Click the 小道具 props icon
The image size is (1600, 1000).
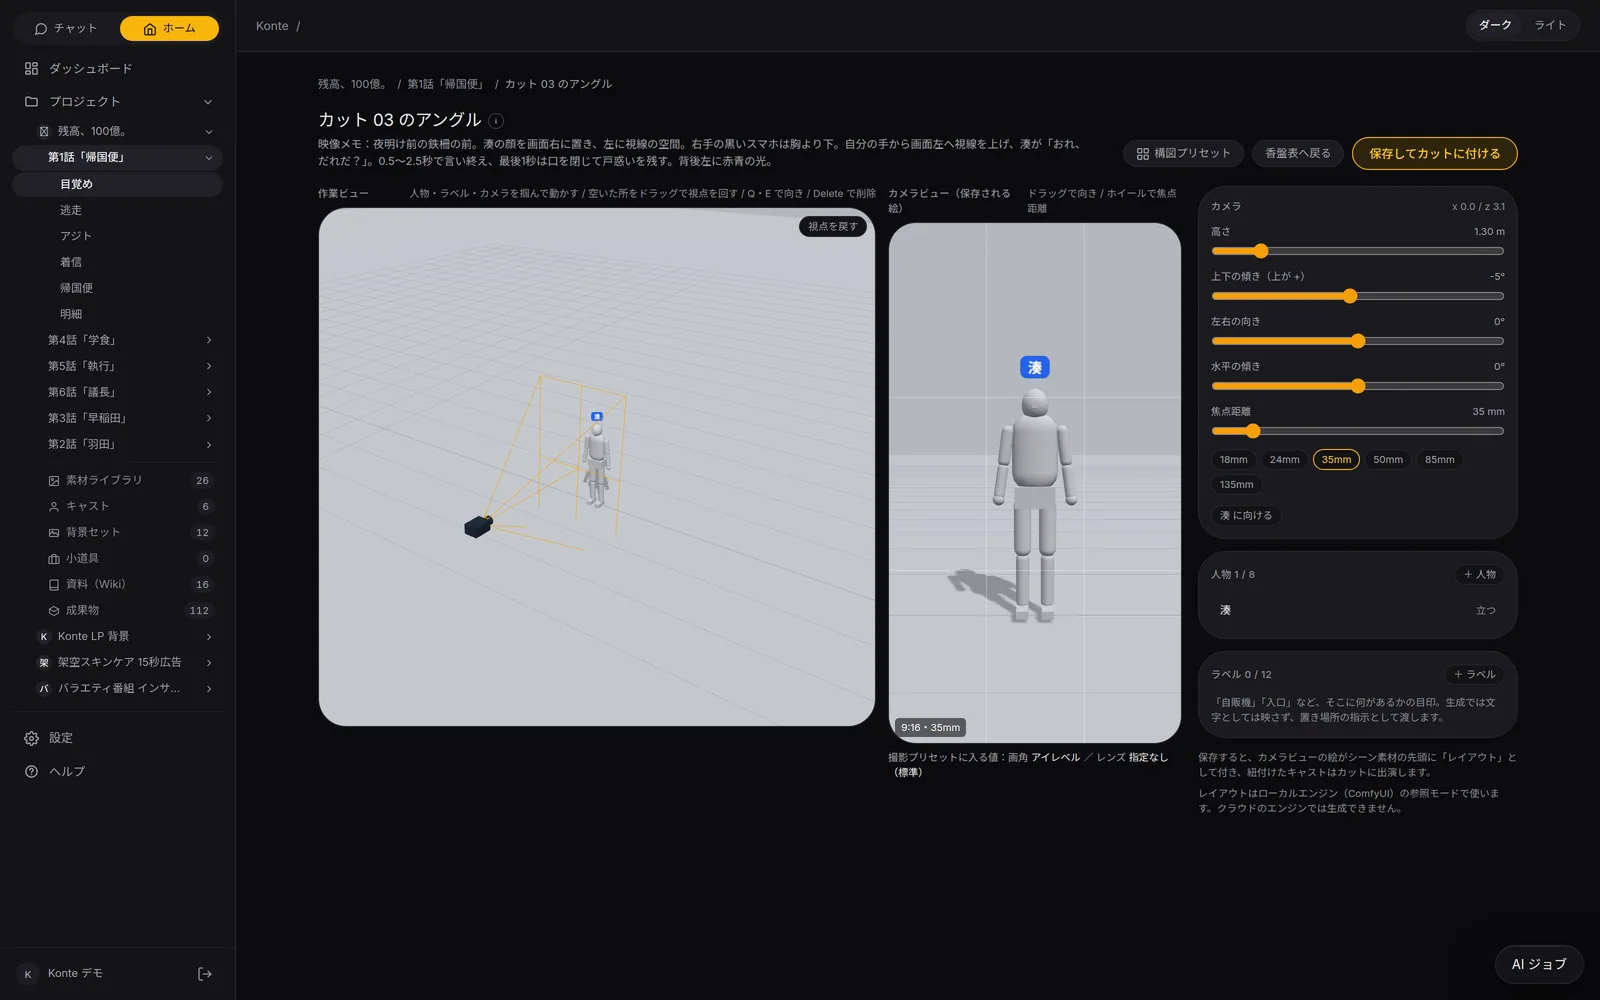coord(54,558)
